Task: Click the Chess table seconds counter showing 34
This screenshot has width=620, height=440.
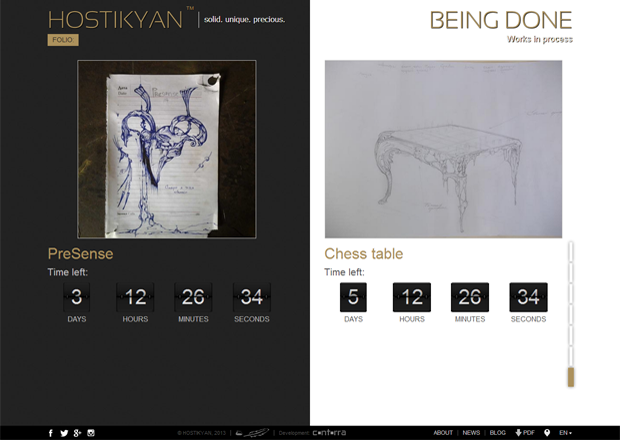Action: (x=528, y=297)
